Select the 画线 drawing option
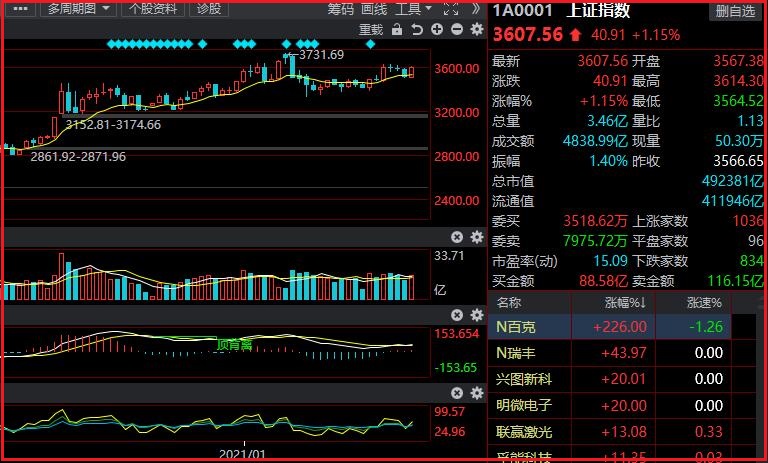Viewport: 768px width, 463px height. 374,9
